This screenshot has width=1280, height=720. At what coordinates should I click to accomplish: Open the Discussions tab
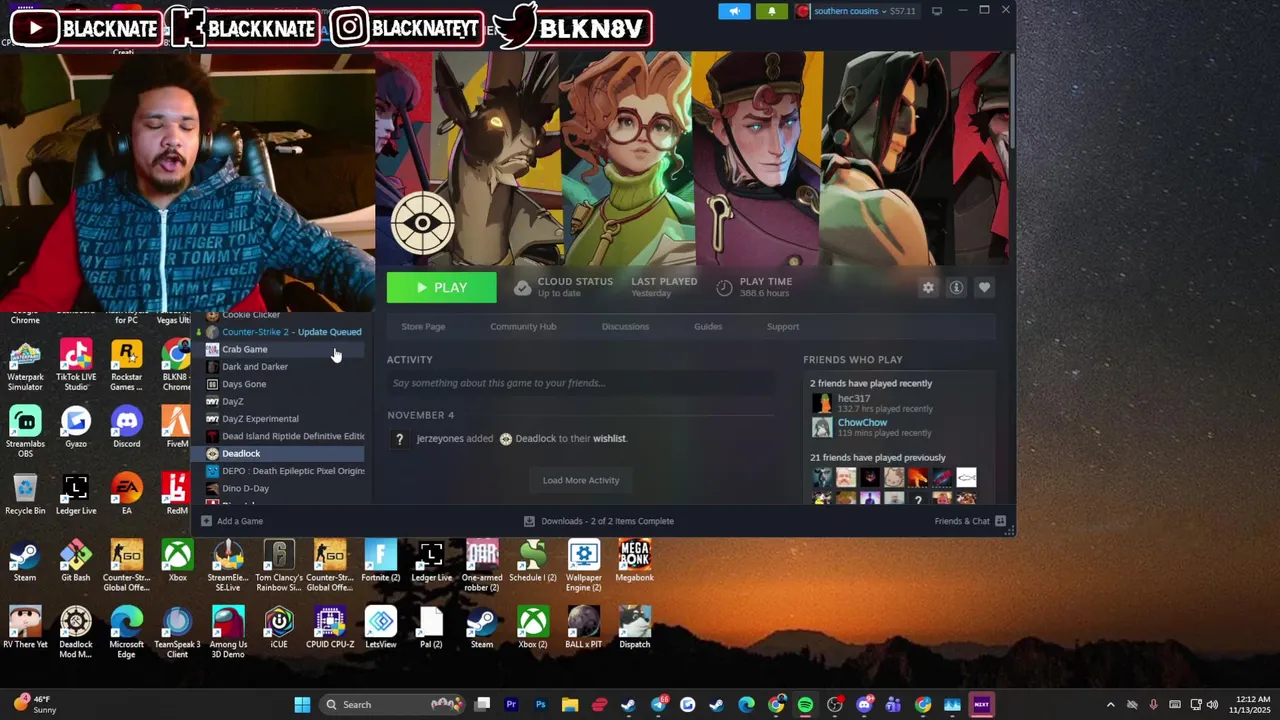pyautogui.click(x=625, y=326)
